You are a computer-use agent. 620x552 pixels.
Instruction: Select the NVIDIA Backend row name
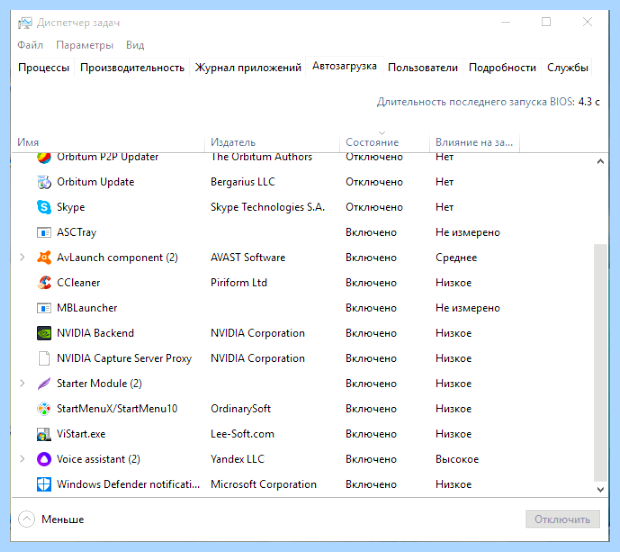coord(95,333)
